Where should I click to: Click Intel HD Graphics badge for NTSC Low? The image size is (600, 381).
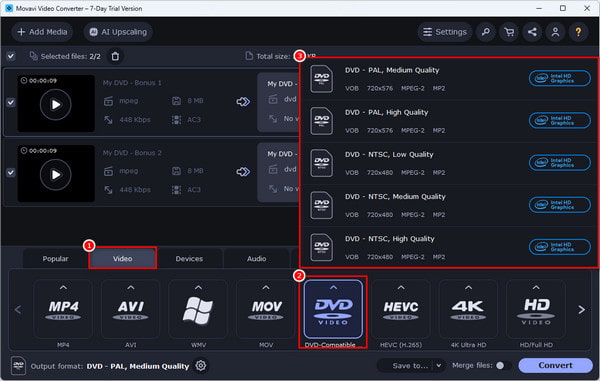(x=559, y=163)
